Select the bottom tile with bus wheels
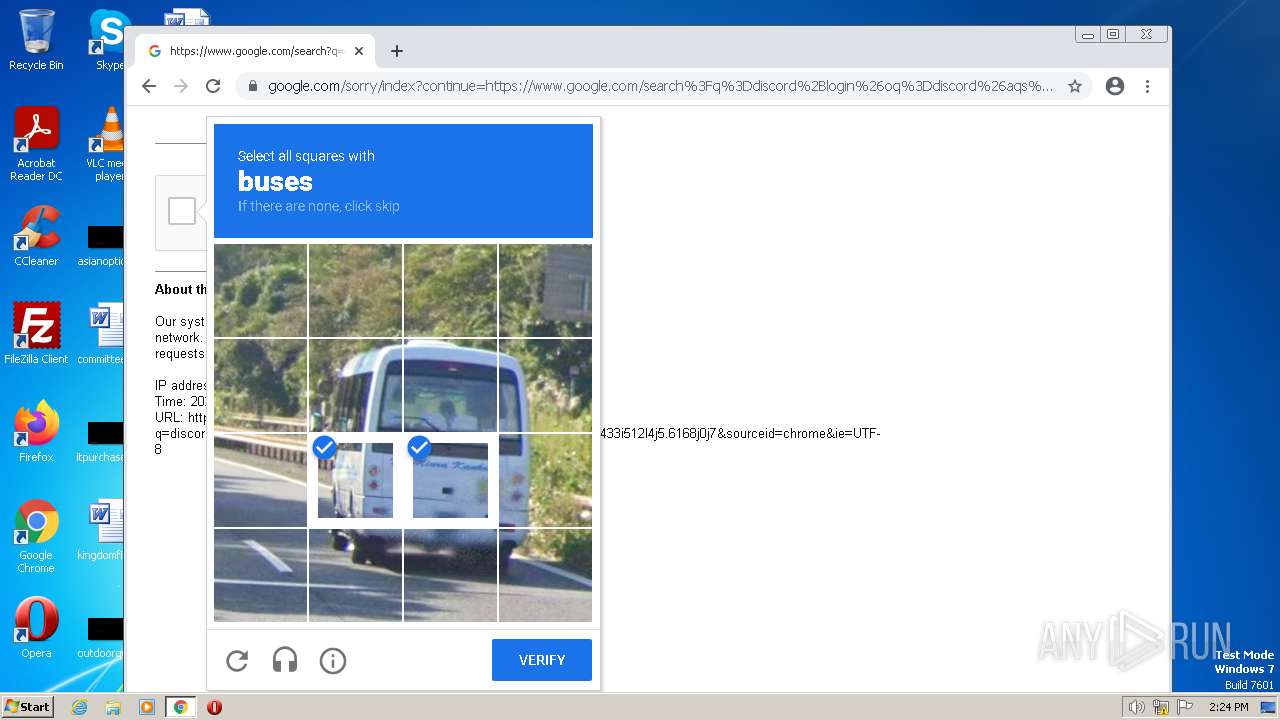 click(x=355, y=575)
